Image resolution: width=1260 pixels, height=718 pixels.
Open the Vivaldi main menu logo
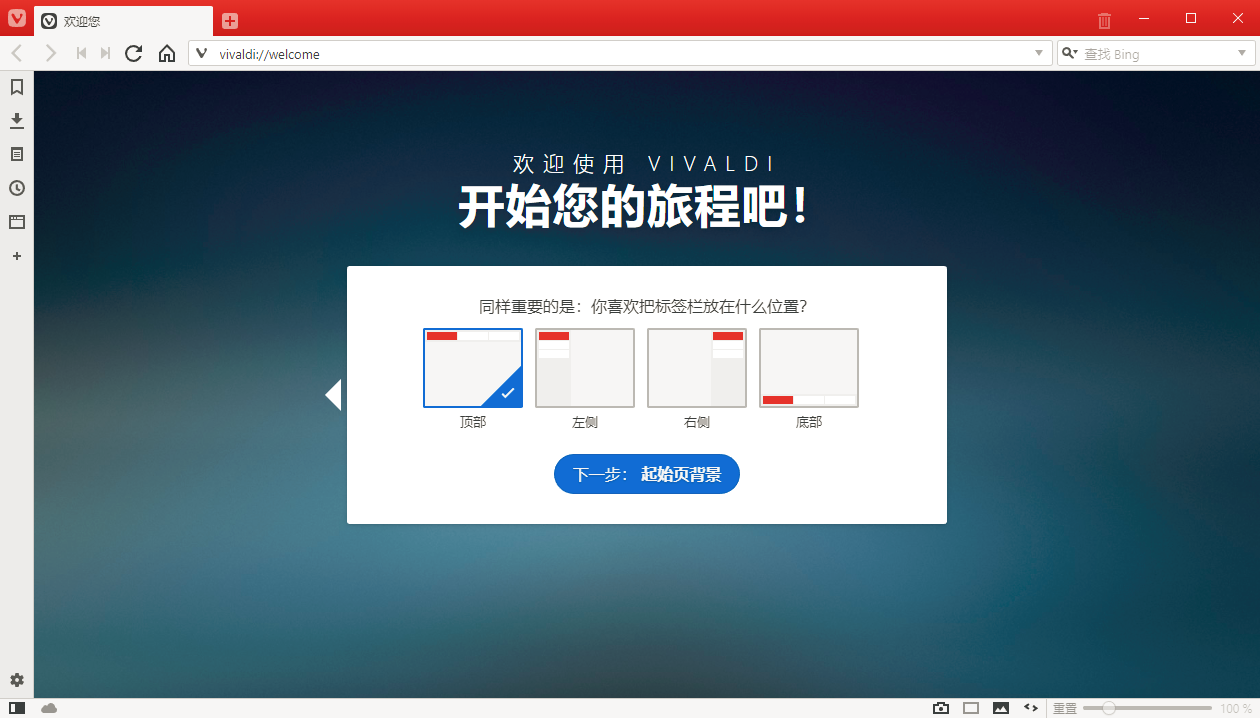[x=17, y=18]
